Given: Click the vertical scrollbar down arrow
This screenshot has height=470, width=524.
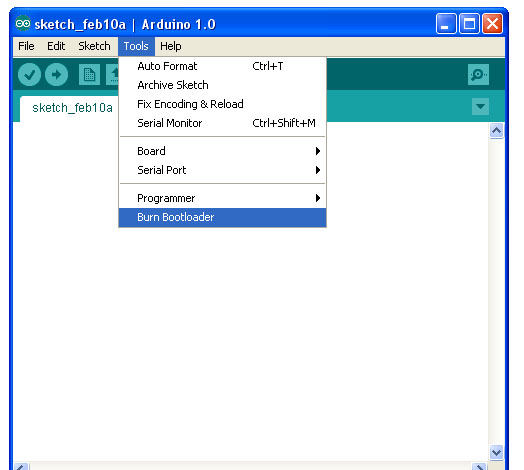Looking at the screenshot, I should click(496, 453).
